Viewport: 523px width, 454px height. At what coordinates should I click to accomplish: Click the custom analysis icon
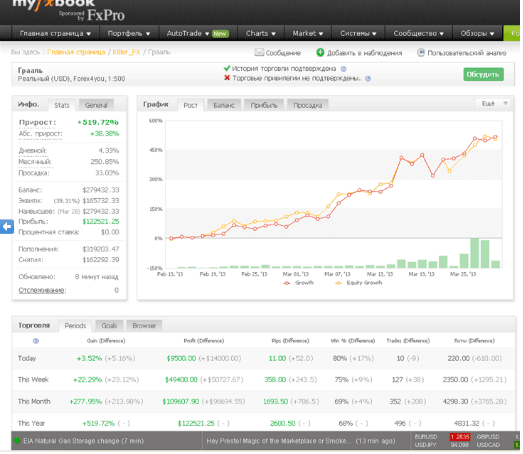click(x=421, y=52)
